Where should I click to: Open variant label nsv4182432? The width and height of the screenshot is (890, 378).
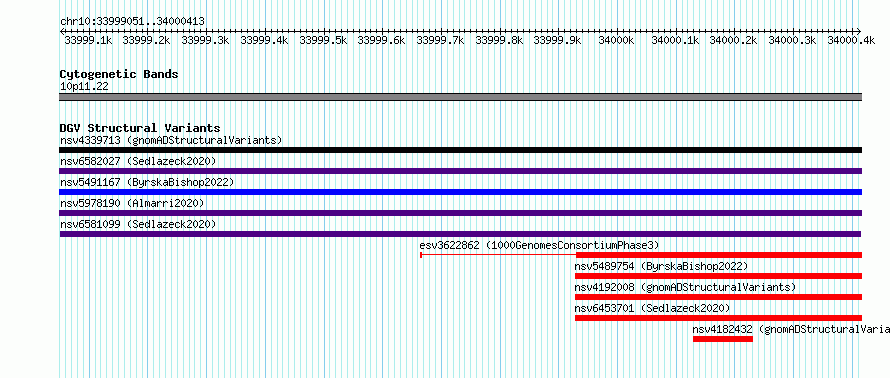tap(723, 329)
